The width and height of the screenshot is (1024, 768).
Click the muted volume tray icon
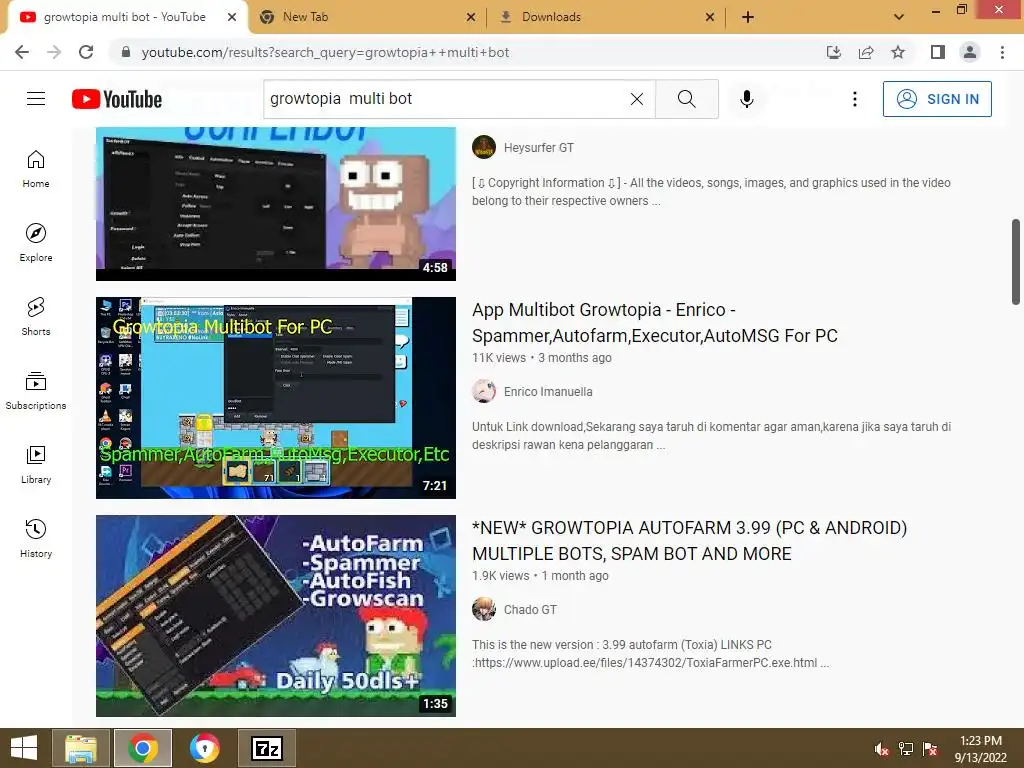[x=882, y=749]
